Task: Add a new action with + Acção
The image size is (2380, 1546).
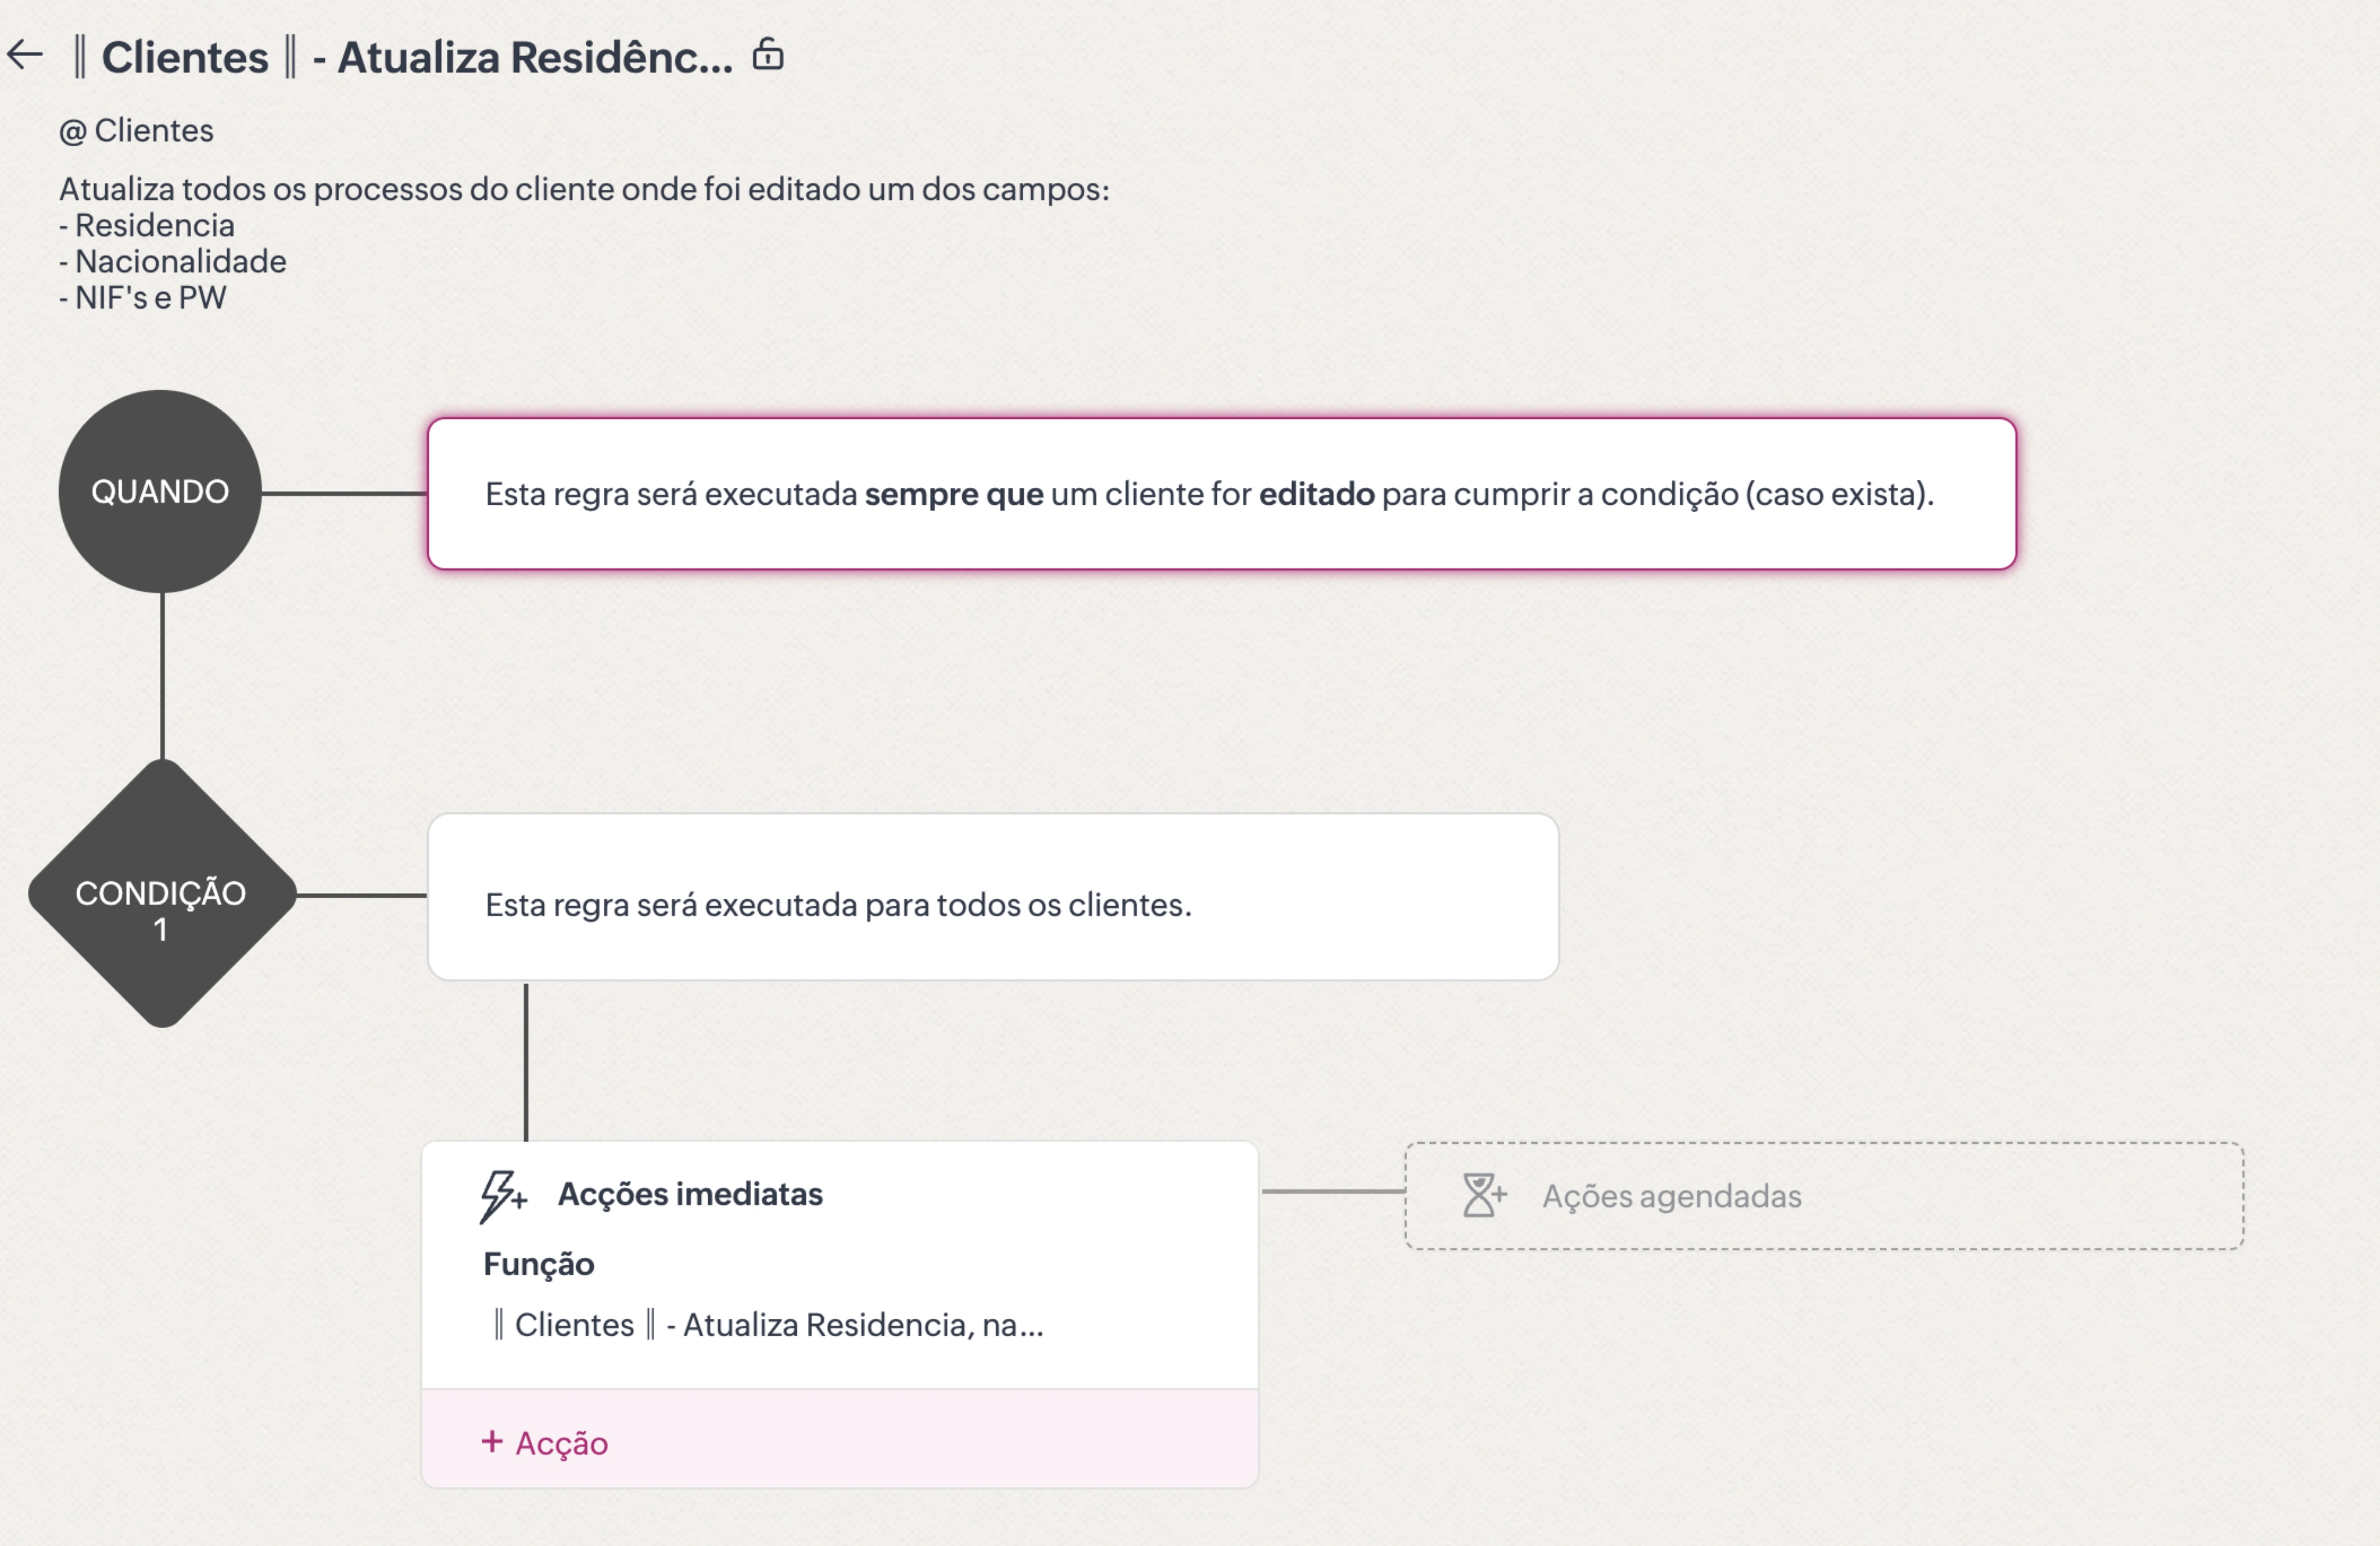Action: 560,1443
